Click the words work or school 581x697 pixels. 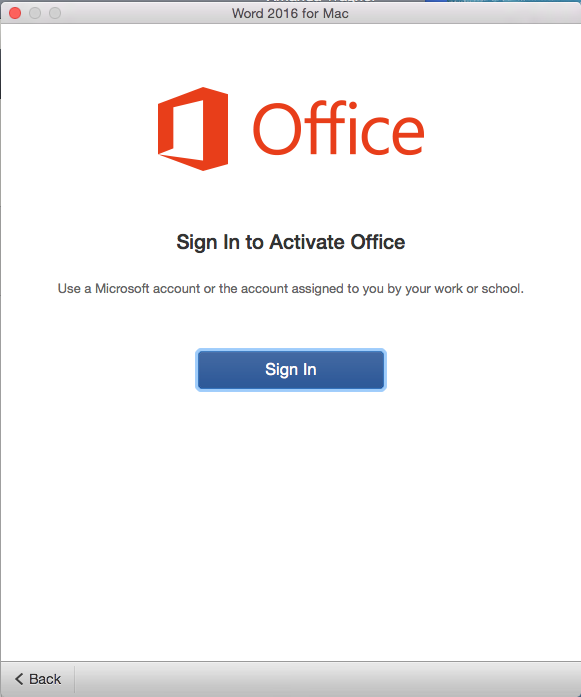[478, 288]
